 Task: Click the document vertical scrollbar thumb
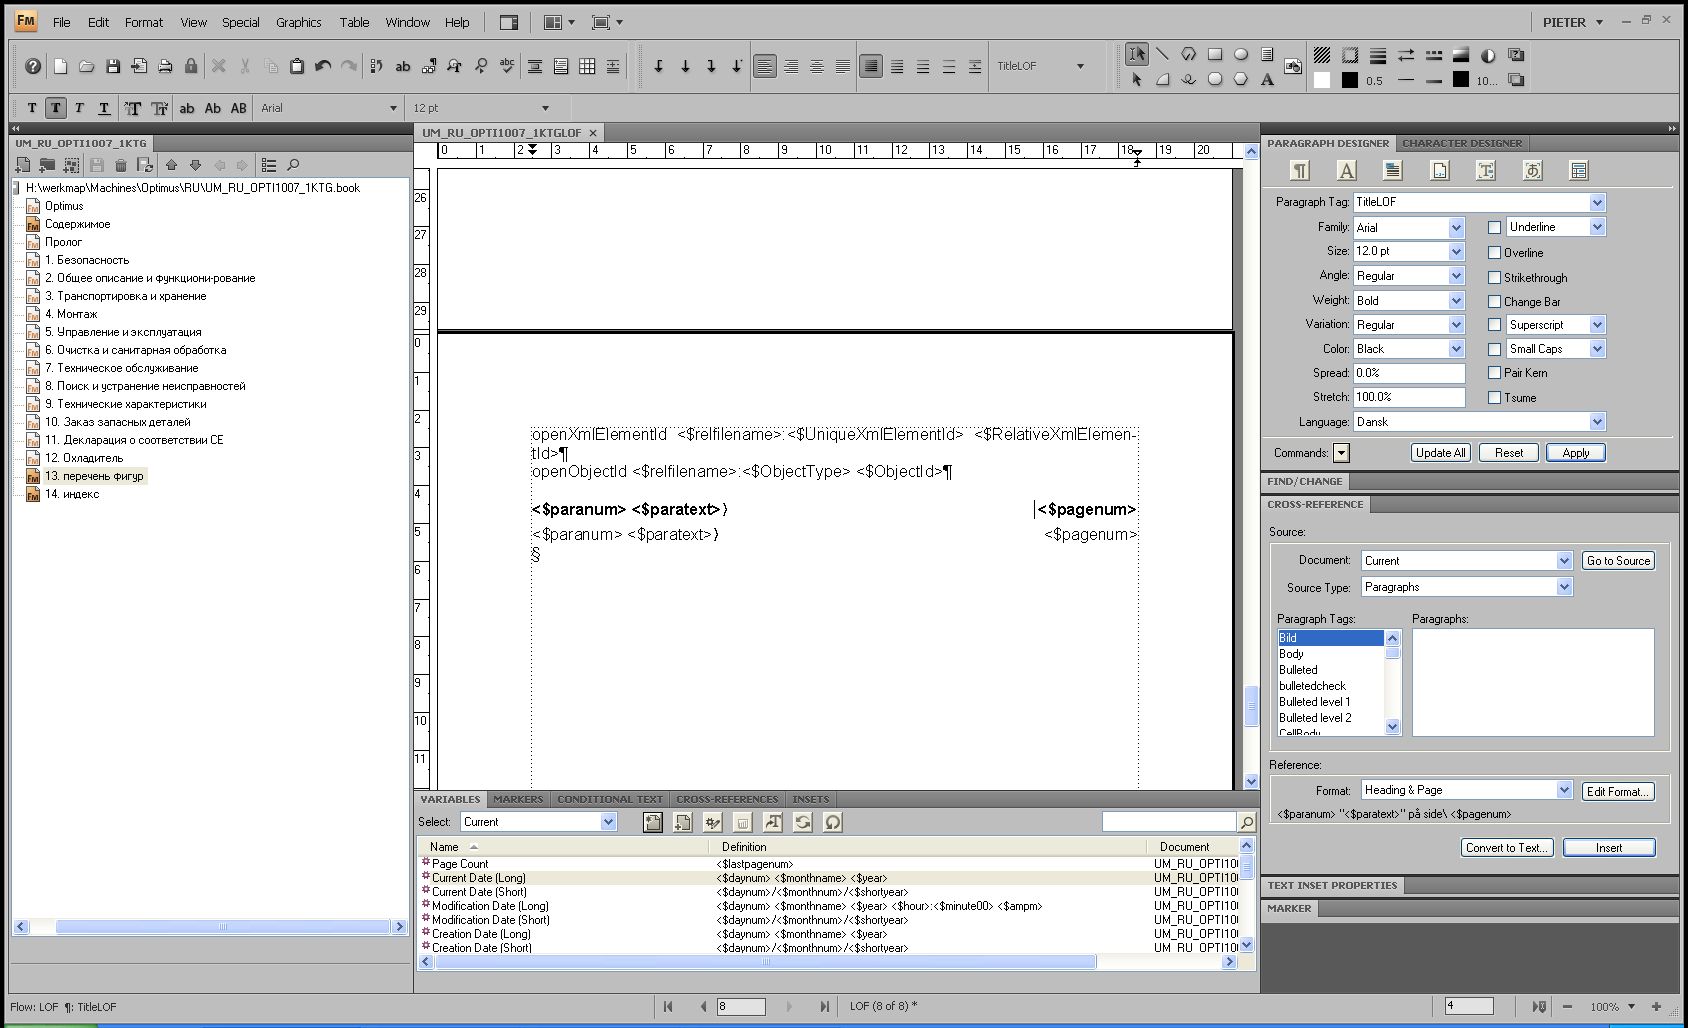1251,706
